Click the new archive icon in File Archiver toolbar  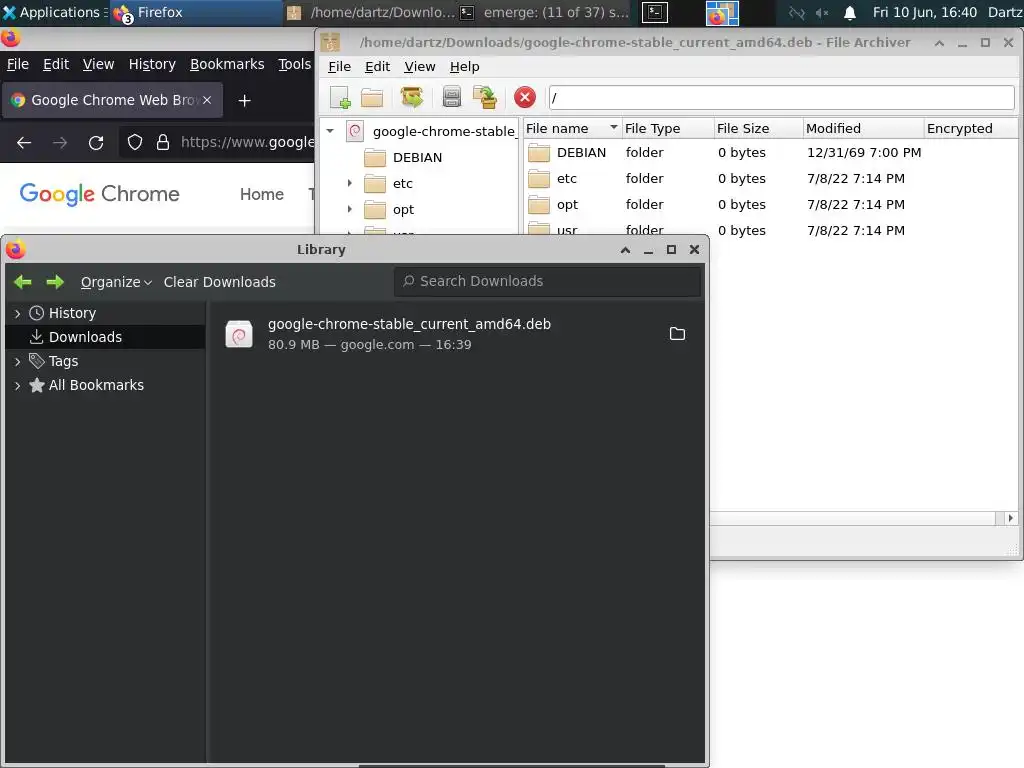click(340, 98)
